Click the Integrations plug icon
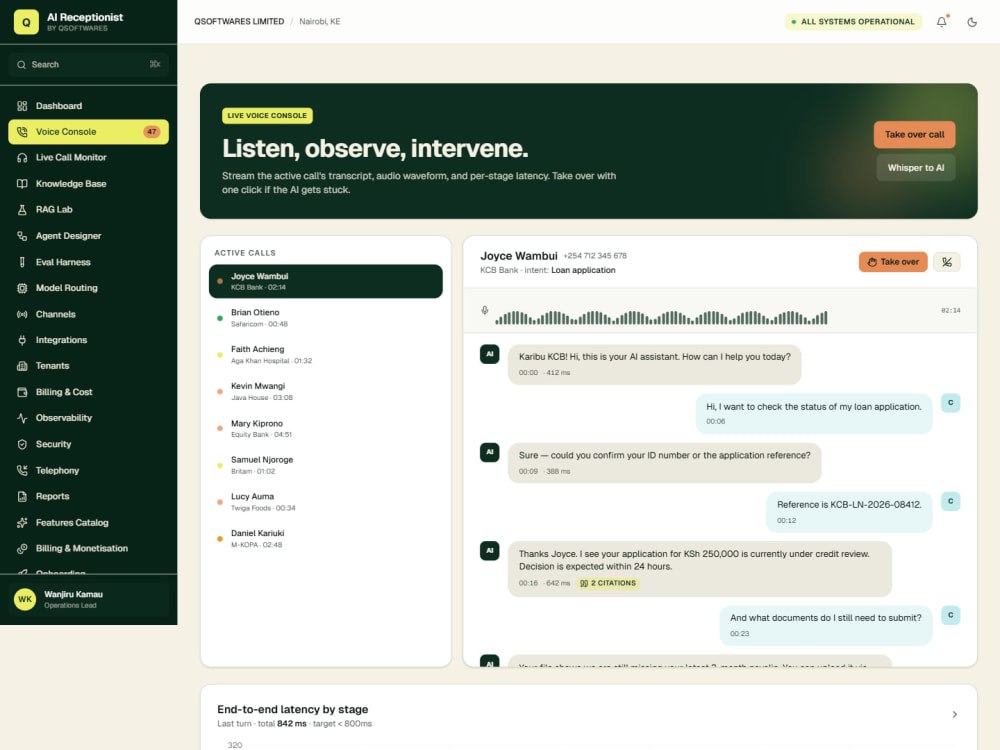The width and height of the screenshot is (1000, 750). tap(22, 340)
